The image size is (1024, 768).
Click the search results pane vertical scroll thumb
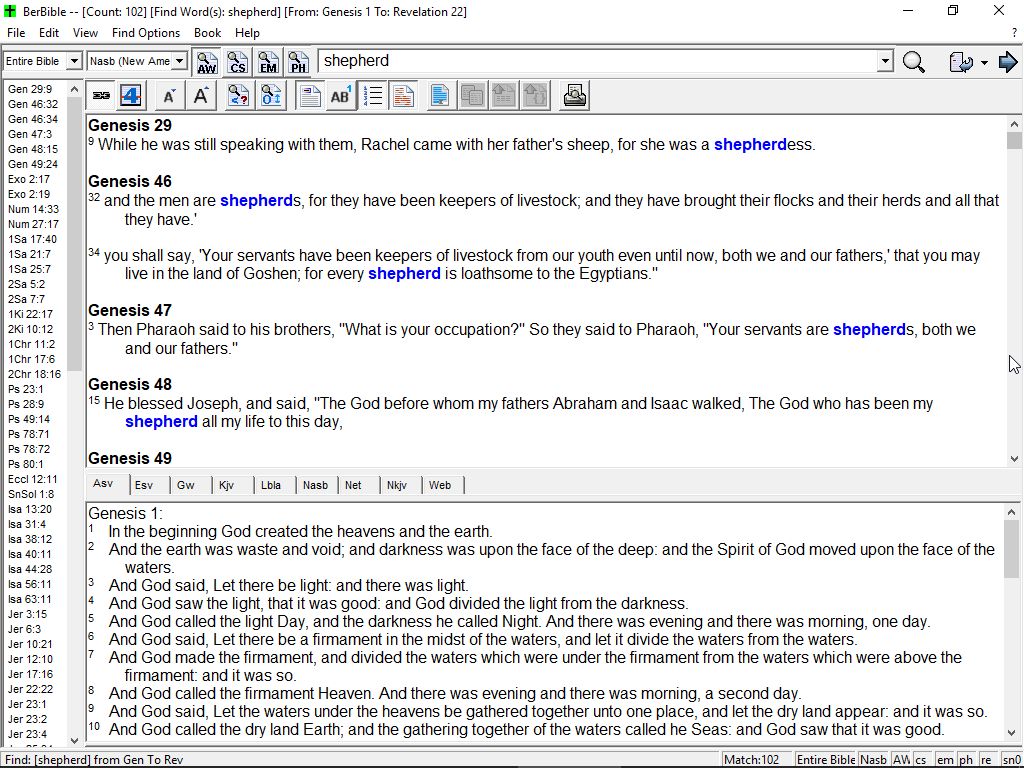[x=1014, y=140]
